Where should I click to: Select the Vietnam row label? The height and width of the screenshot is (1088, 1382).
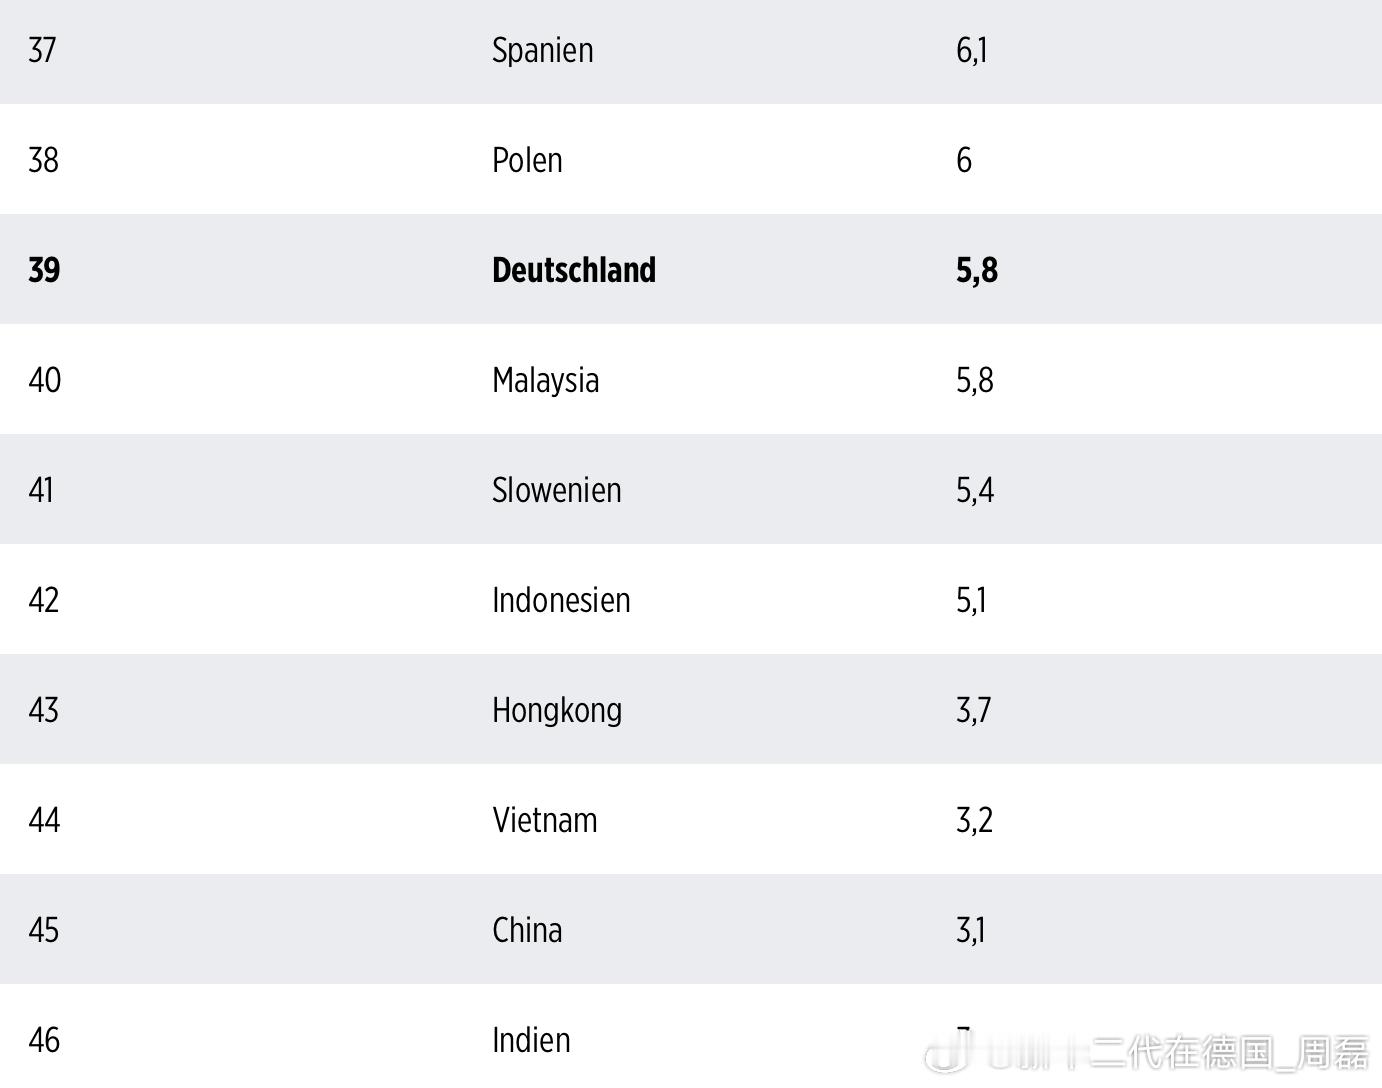point(545,820)
